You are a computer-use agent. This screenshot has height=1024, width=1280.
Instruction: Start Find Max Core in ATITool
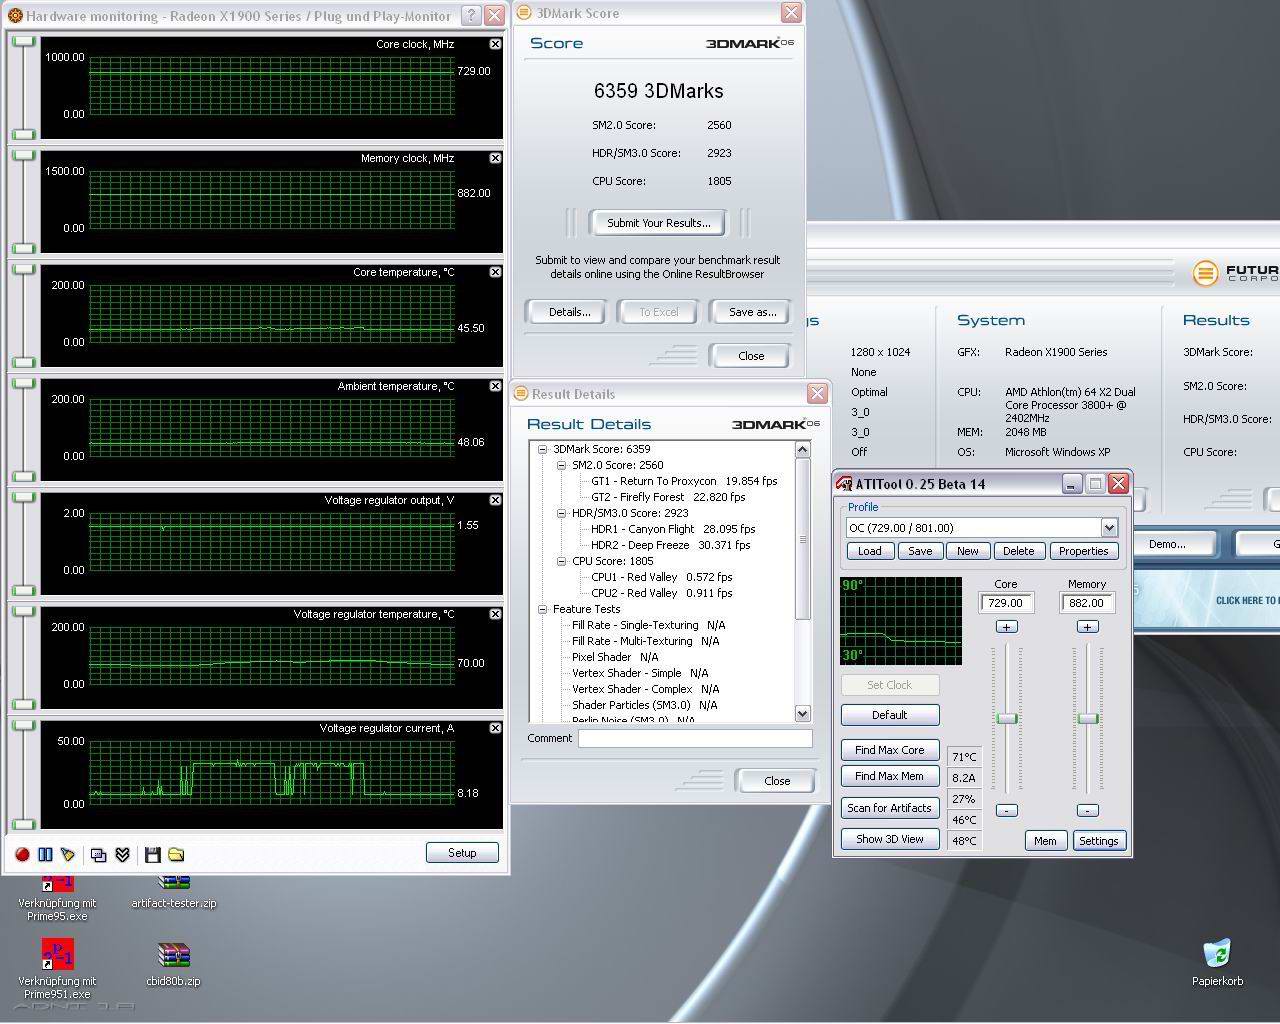pyautogui.click(x=889, y=750)
